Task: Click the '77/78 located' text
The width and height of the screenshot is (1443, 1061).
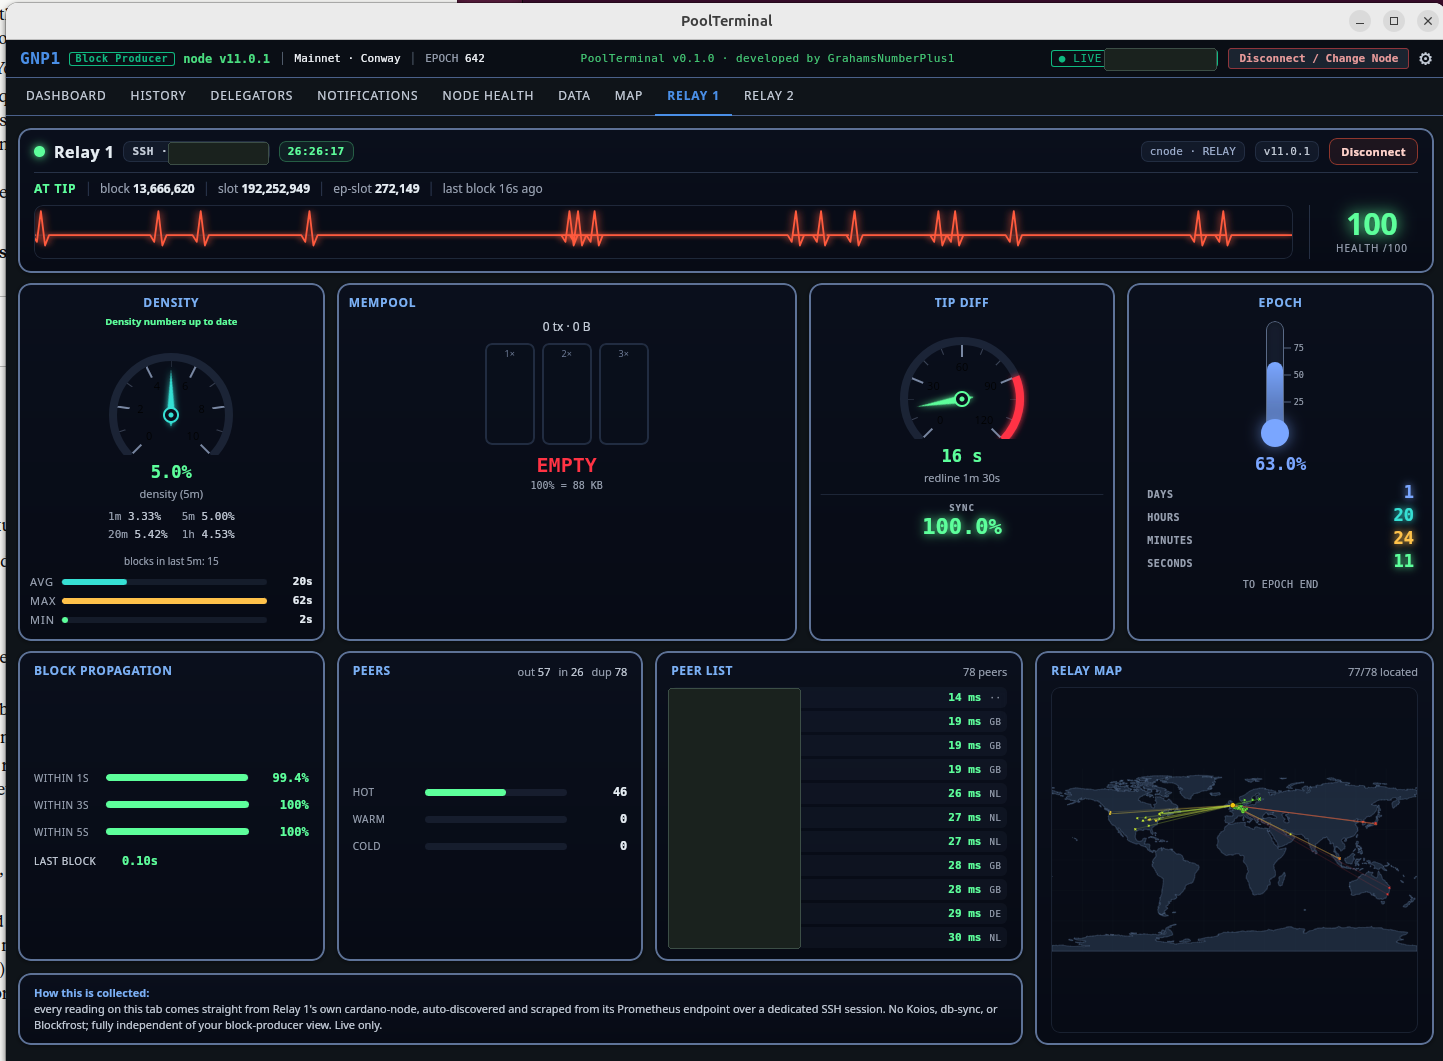Action: tap(1383, 672)
